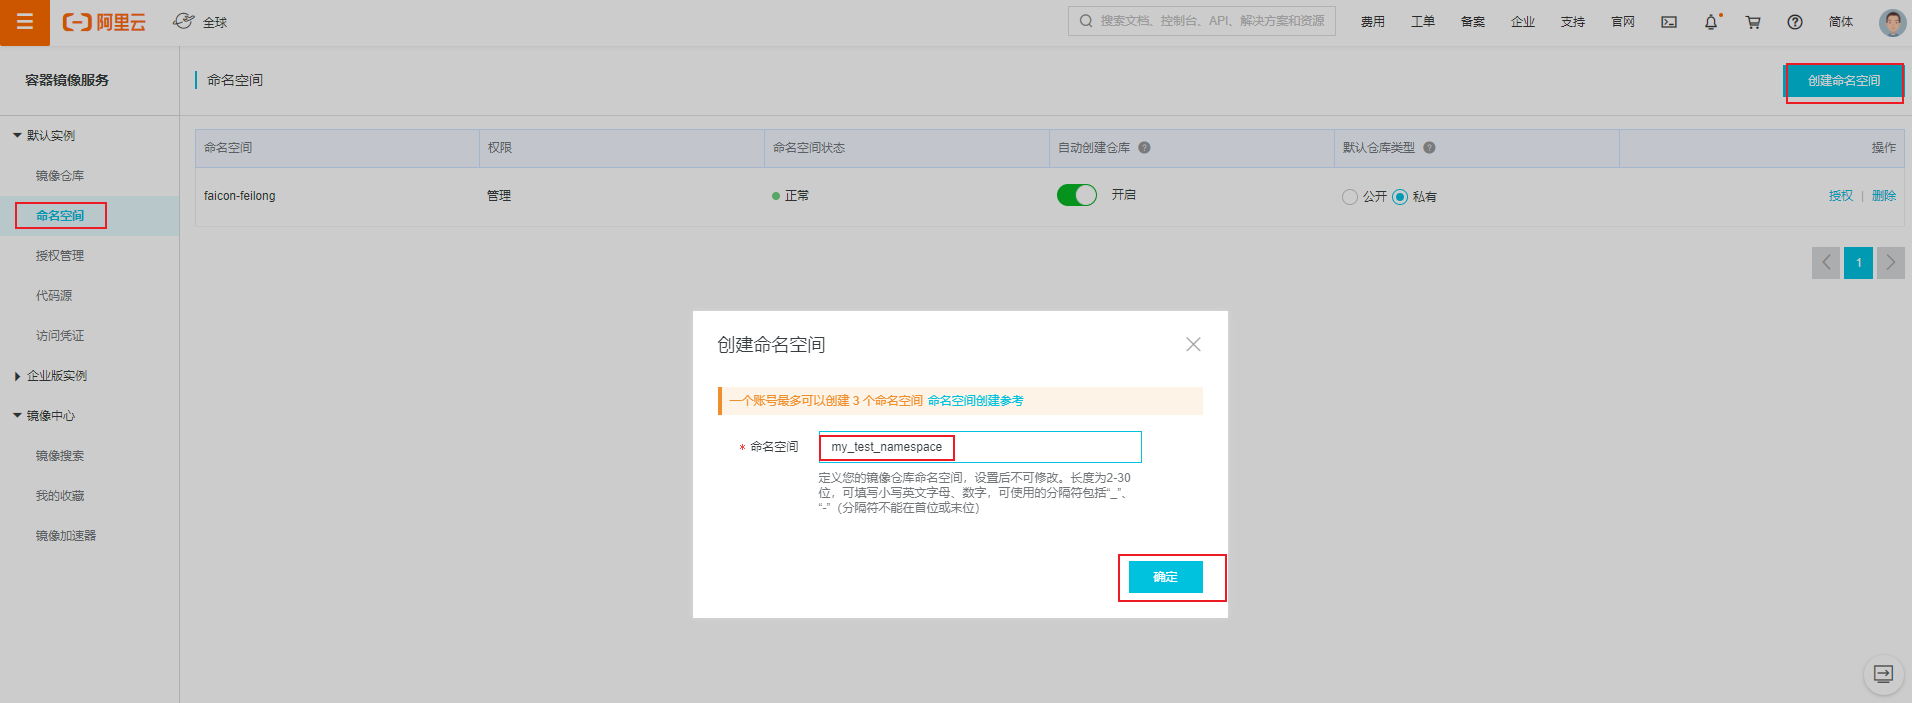This screenshot has width=1912, height=703.
Task: Select the 公开 radio button
Action: (x=1350, y=197)
